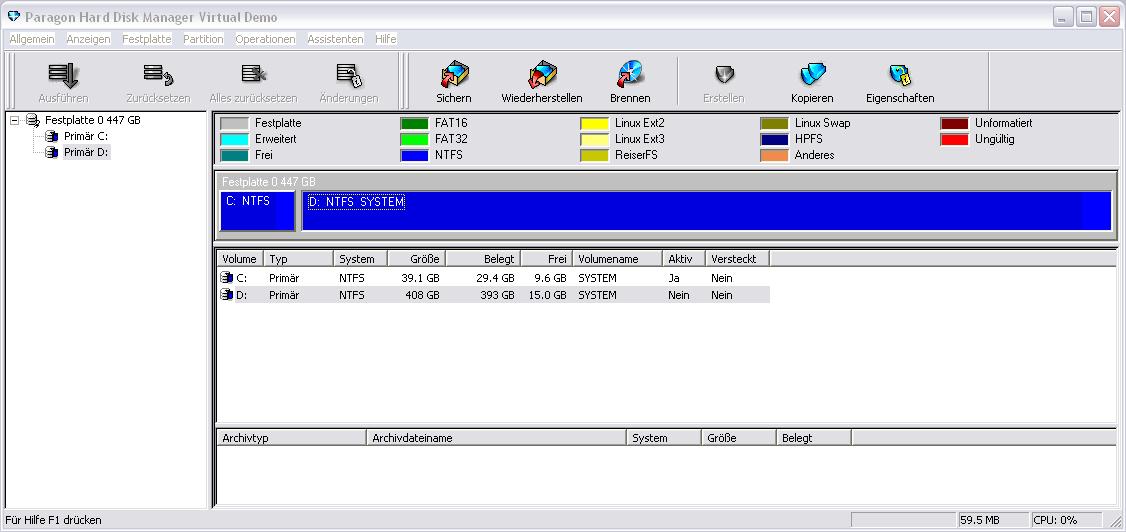This screenshot has width=1126, height=532.
Task: Click the D: volume icon in table
Action: click(x=227, y=295)
